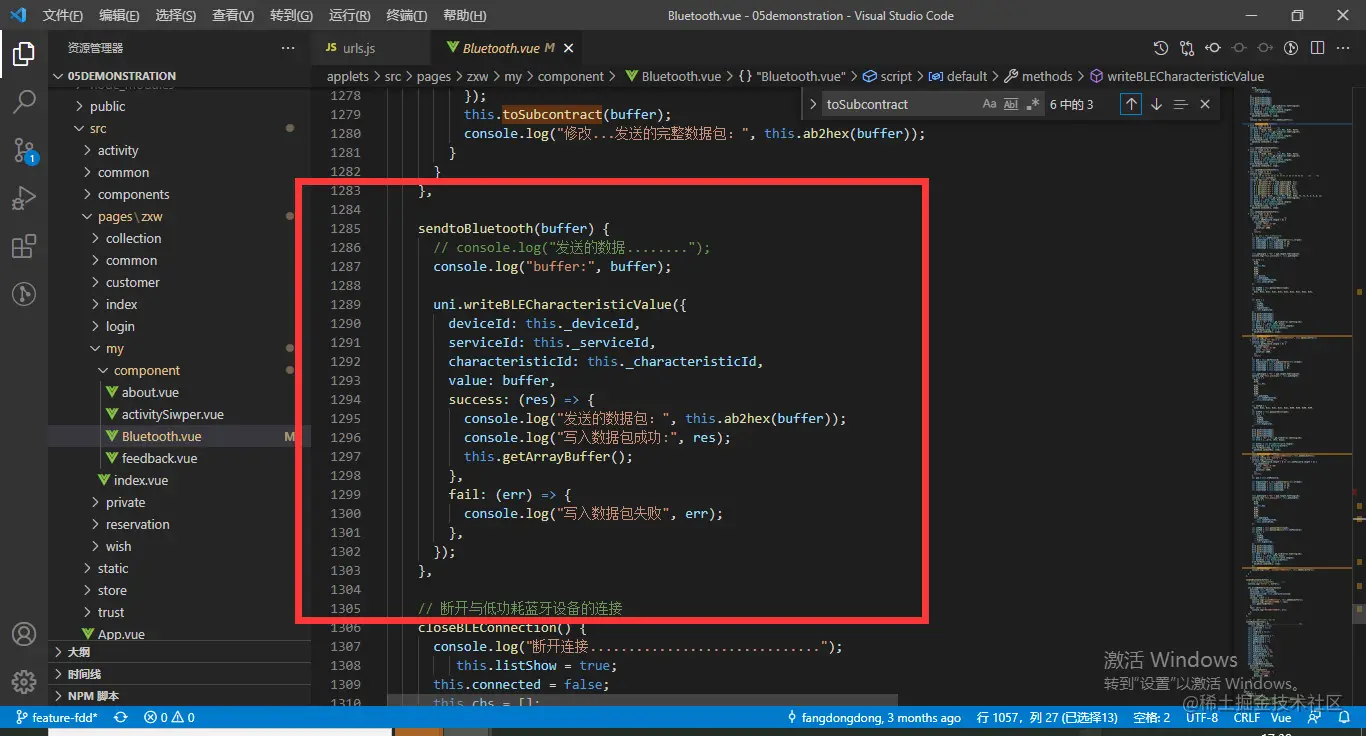This screenshot has width=1366, height=736.
Task: Click the sync changes icon in status bar
Action: coord(121,717)
